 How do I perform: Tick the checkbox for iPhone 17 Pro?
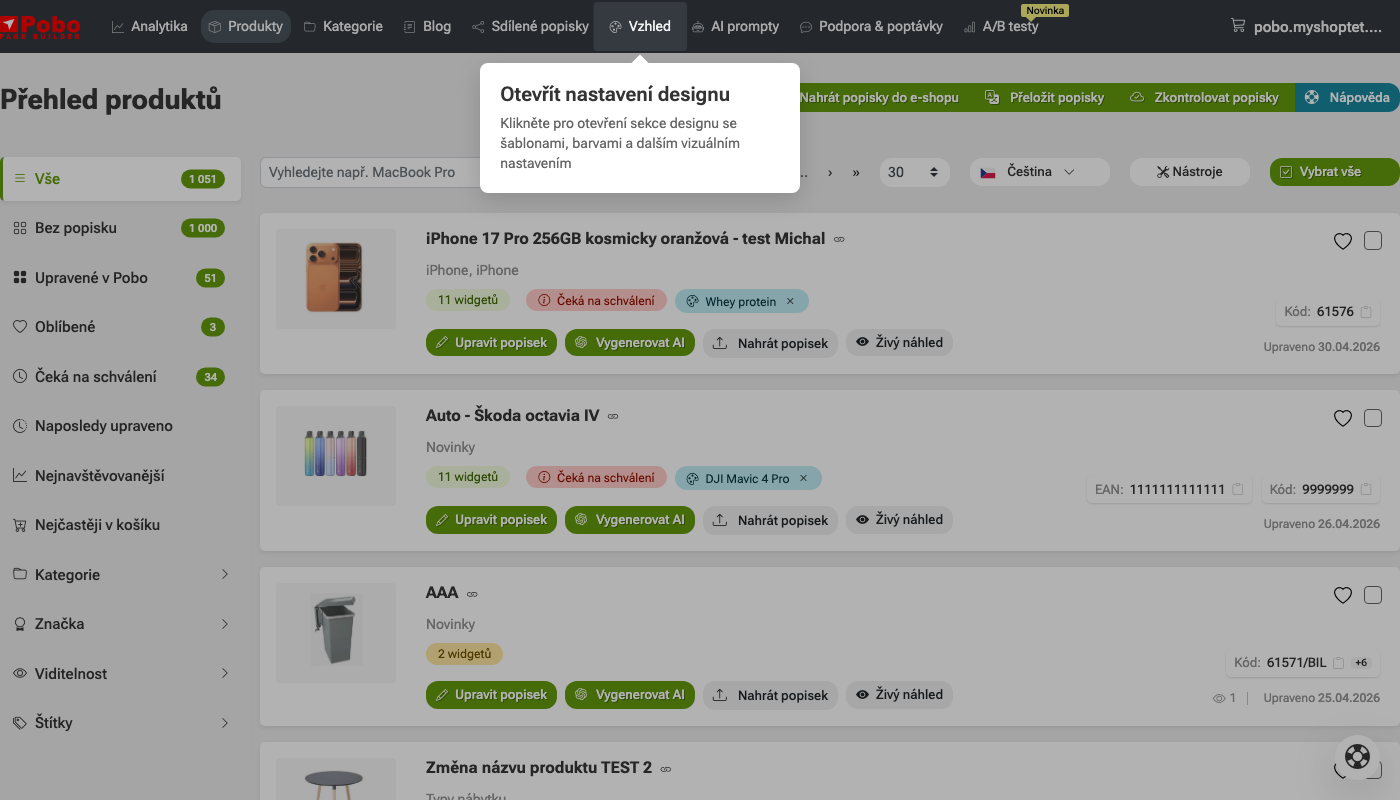[x=1373, y=240]
